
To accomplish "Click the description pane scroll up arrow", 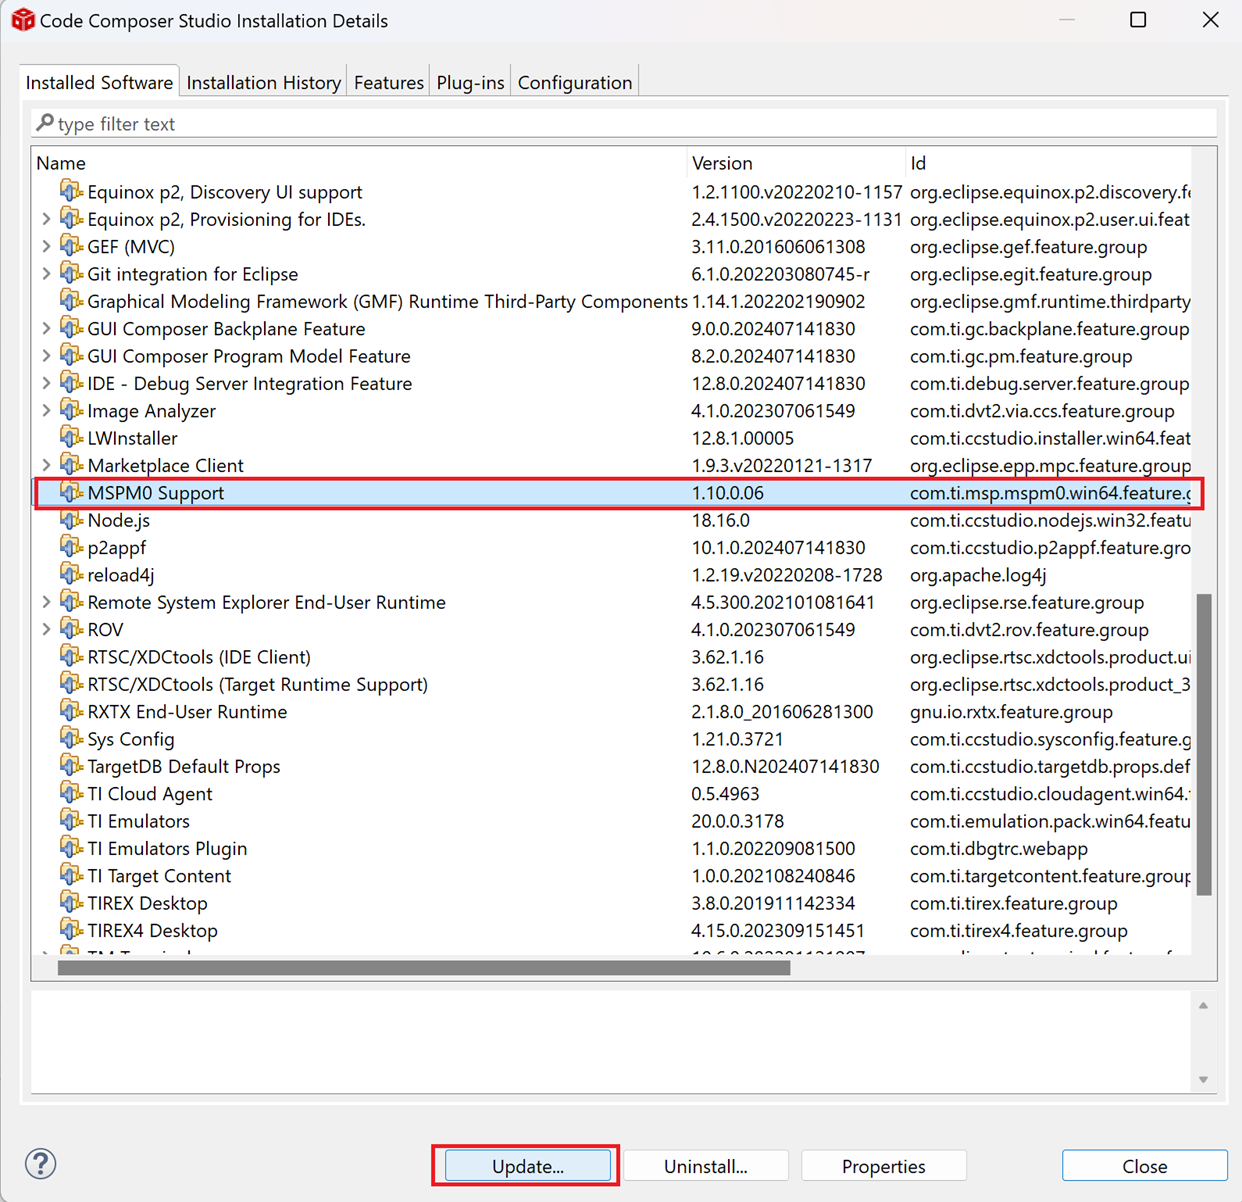I will click(1203, 1005).
